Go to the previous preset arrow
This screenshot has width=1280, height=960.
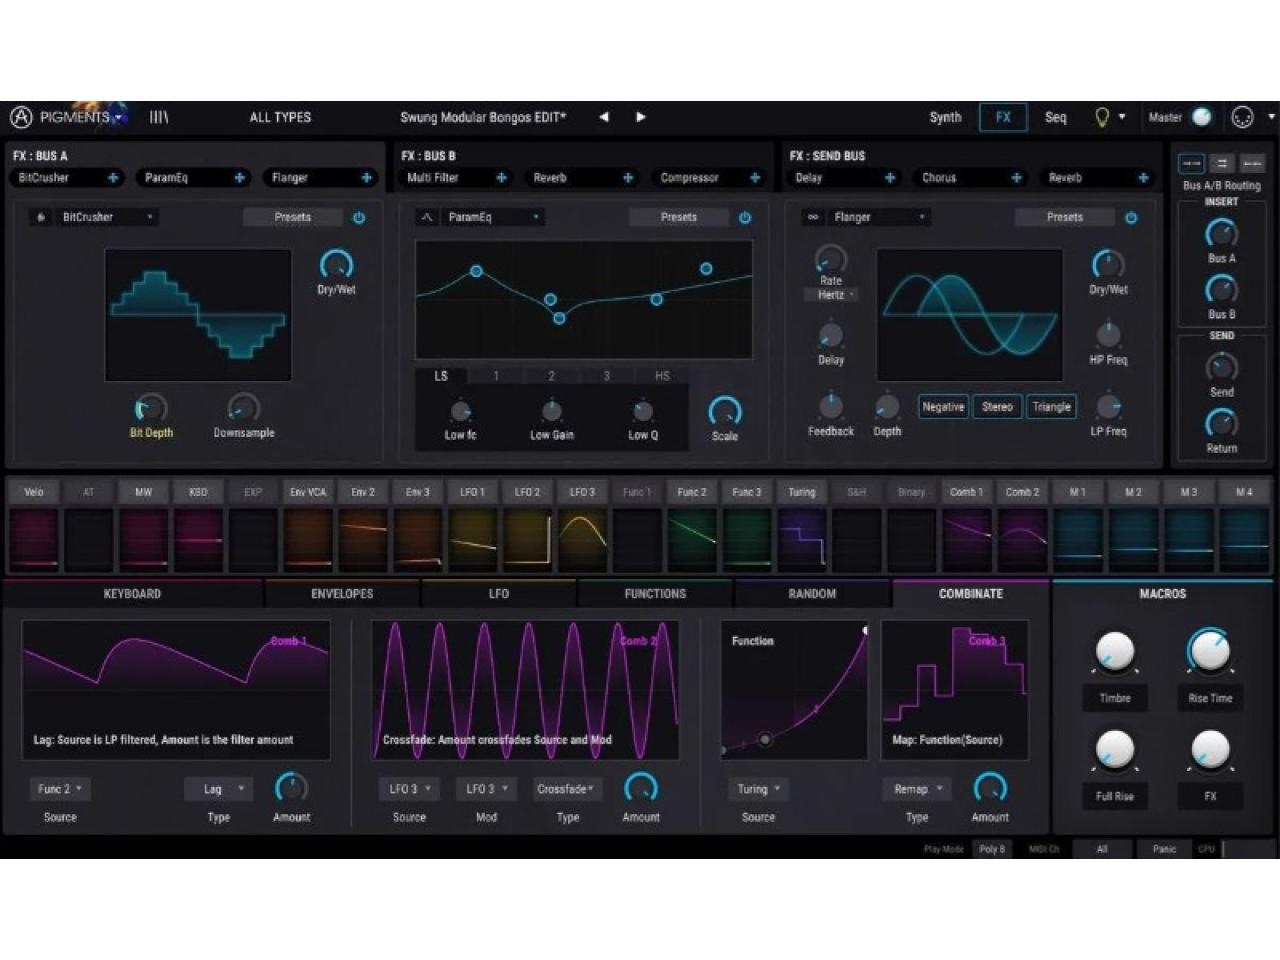click(x=604, y=117)
